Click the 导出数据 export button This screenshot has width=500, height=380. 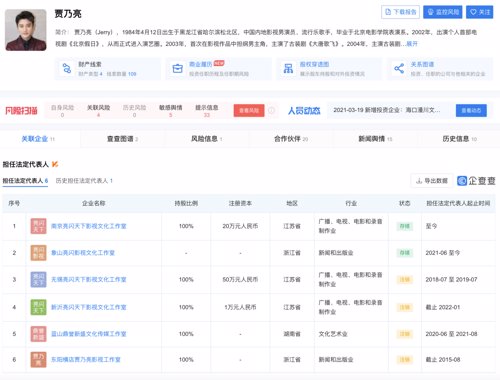[432, 181]
